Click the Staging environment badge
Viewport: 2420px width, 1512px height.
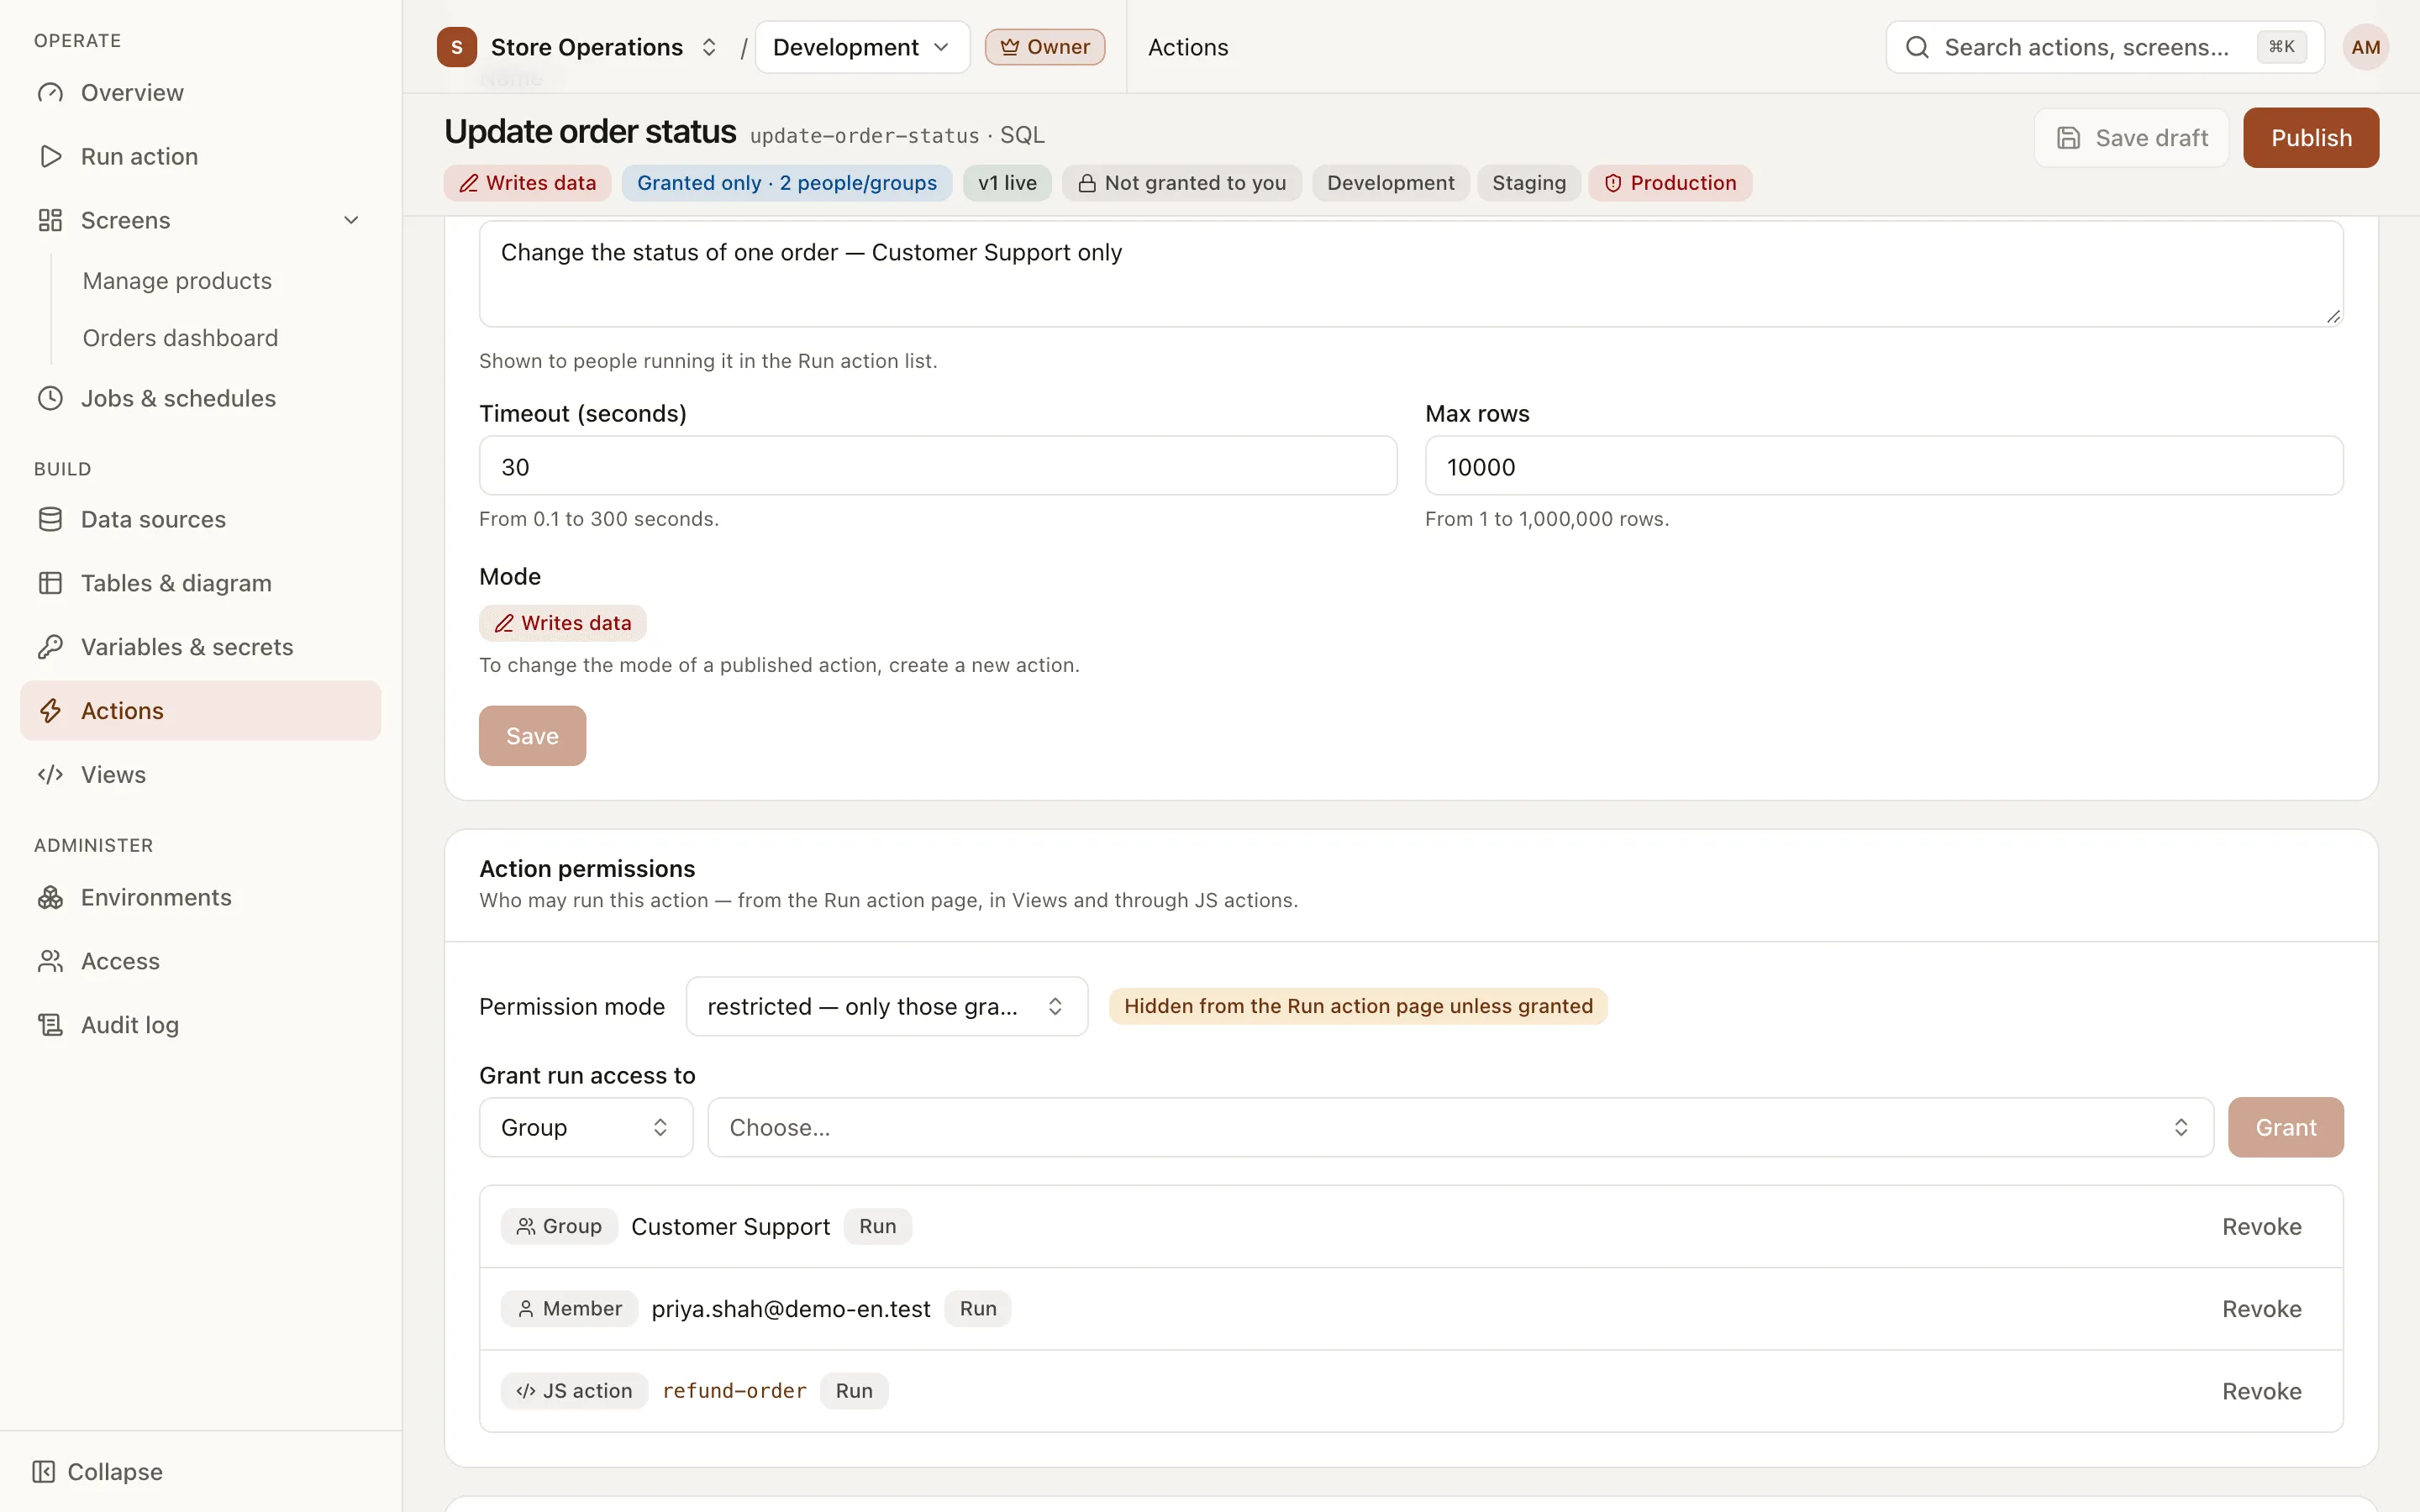[1529, 183]
